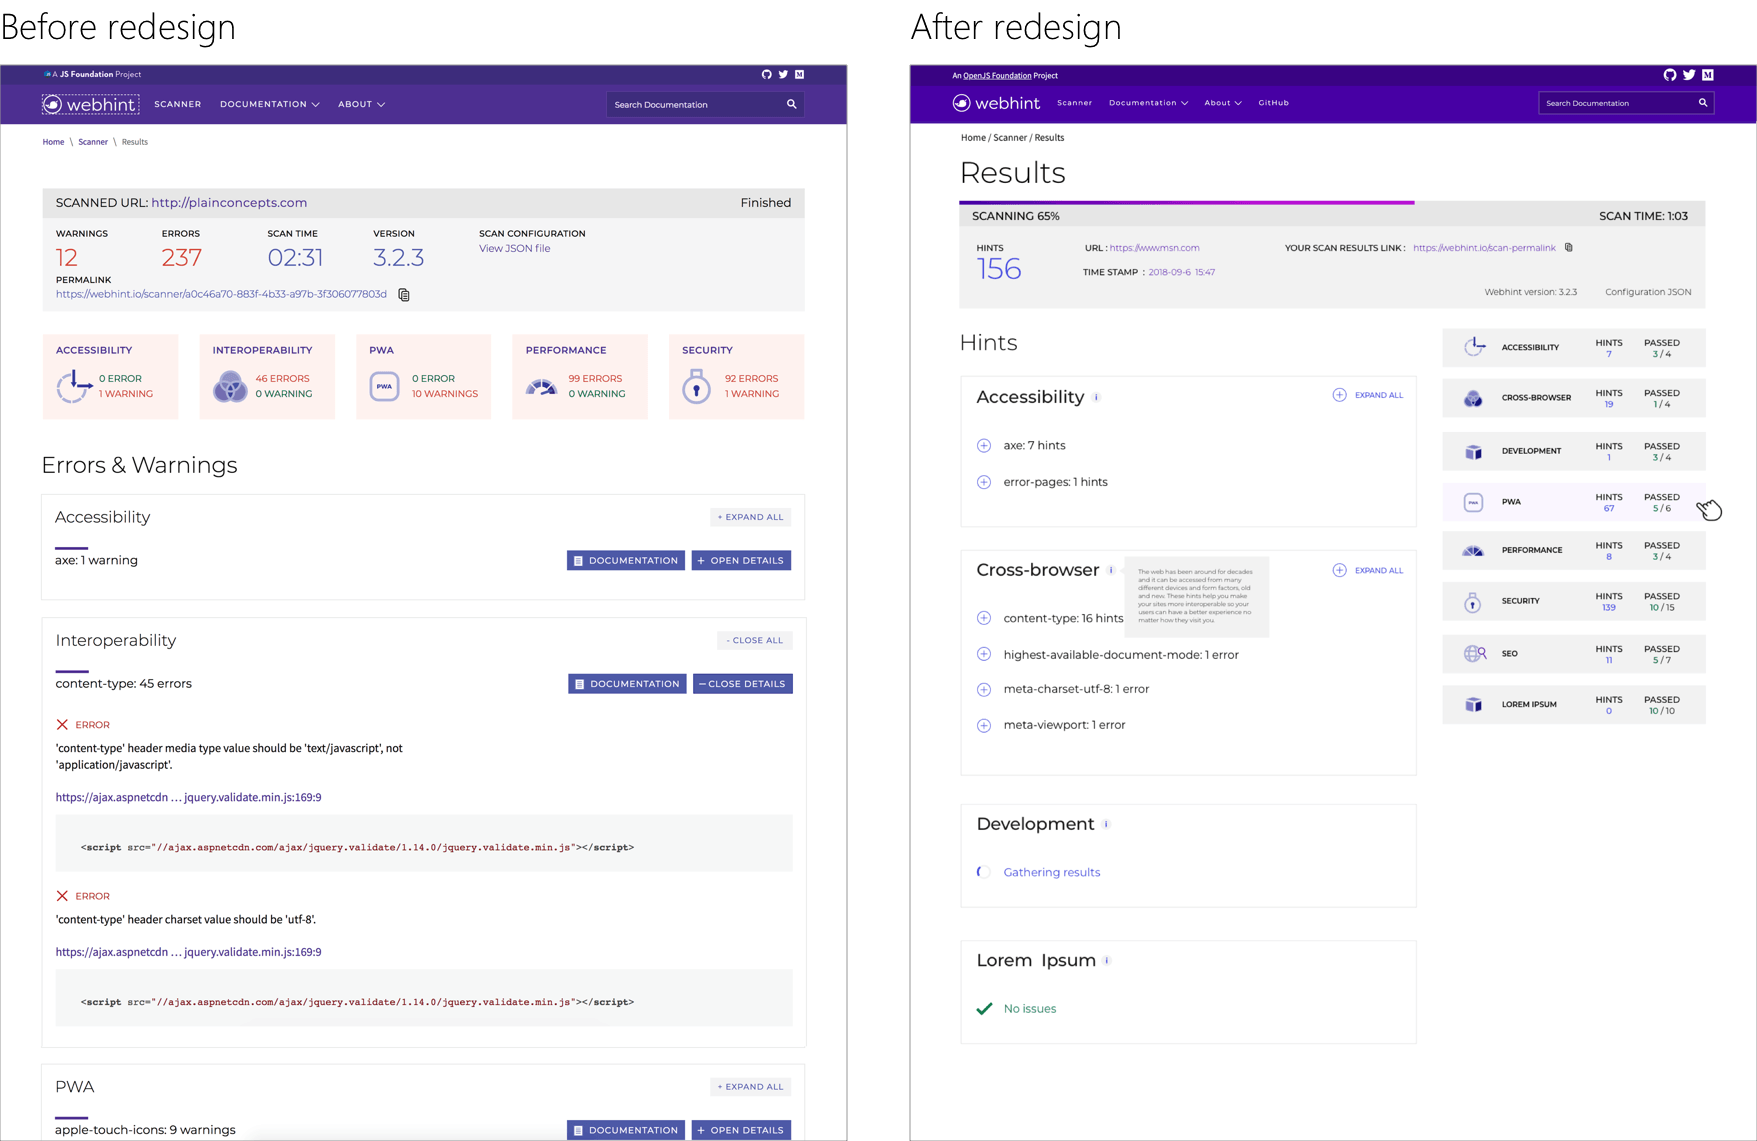
Task: Click Performance icon in the sidebar summary
Action: point(1473,550)
